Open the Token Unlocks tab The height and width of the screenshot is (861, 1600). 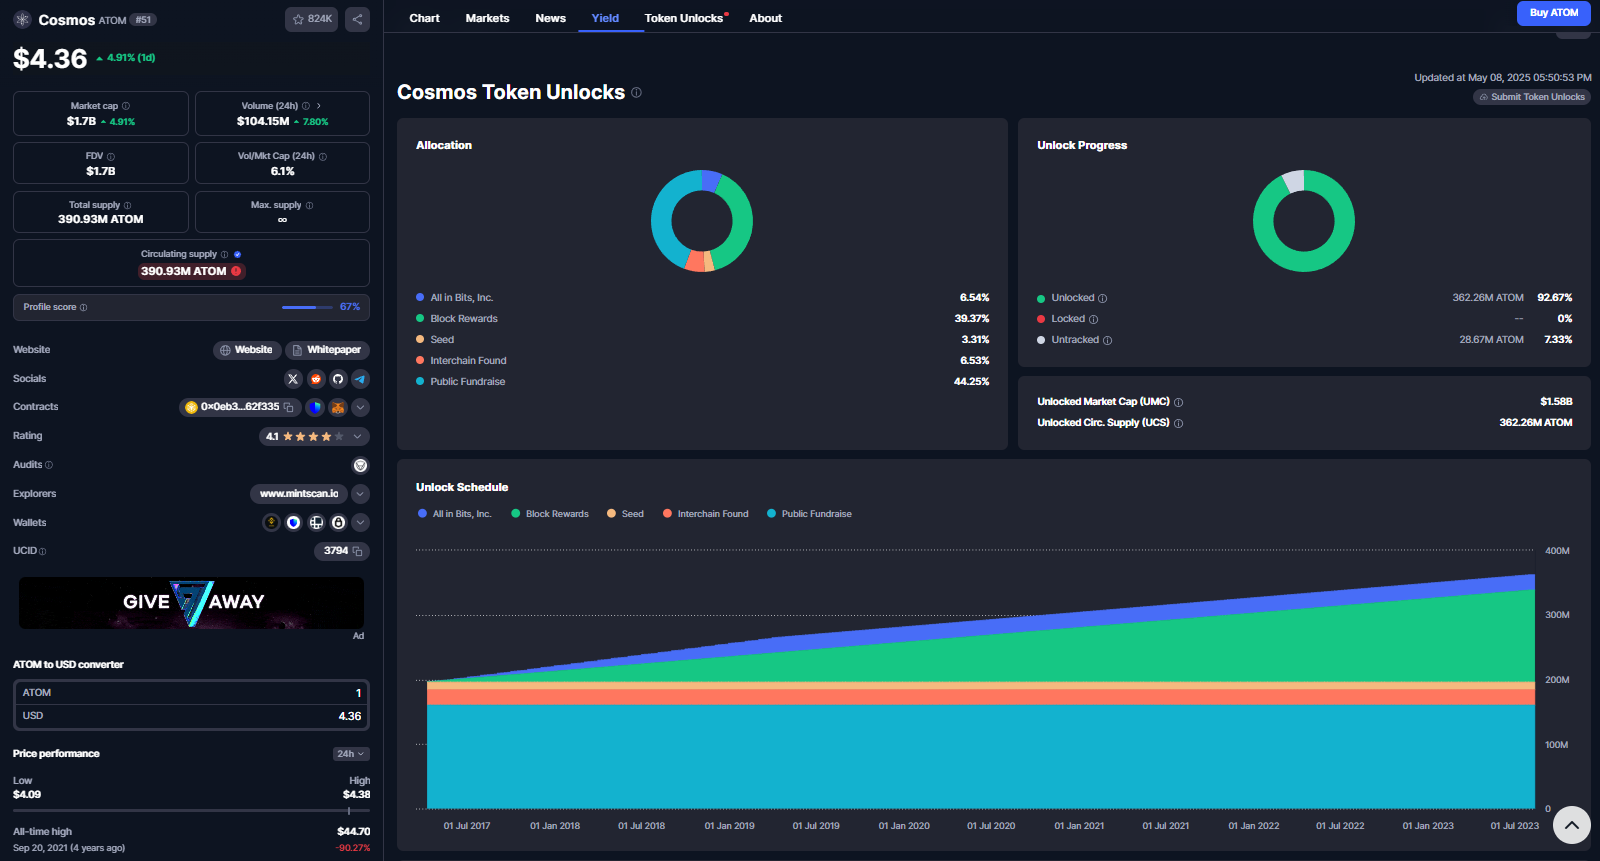click(685, 18)
